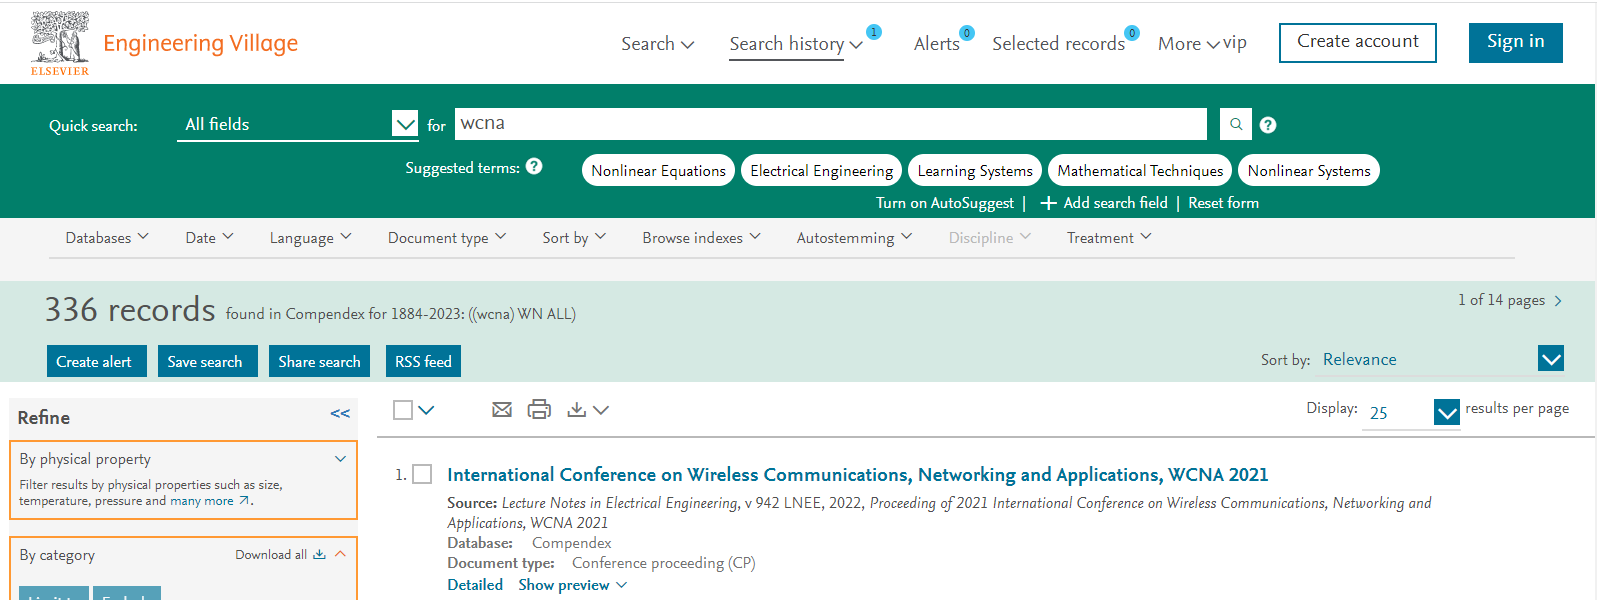Click Download all category icon

tap(319, 554)
